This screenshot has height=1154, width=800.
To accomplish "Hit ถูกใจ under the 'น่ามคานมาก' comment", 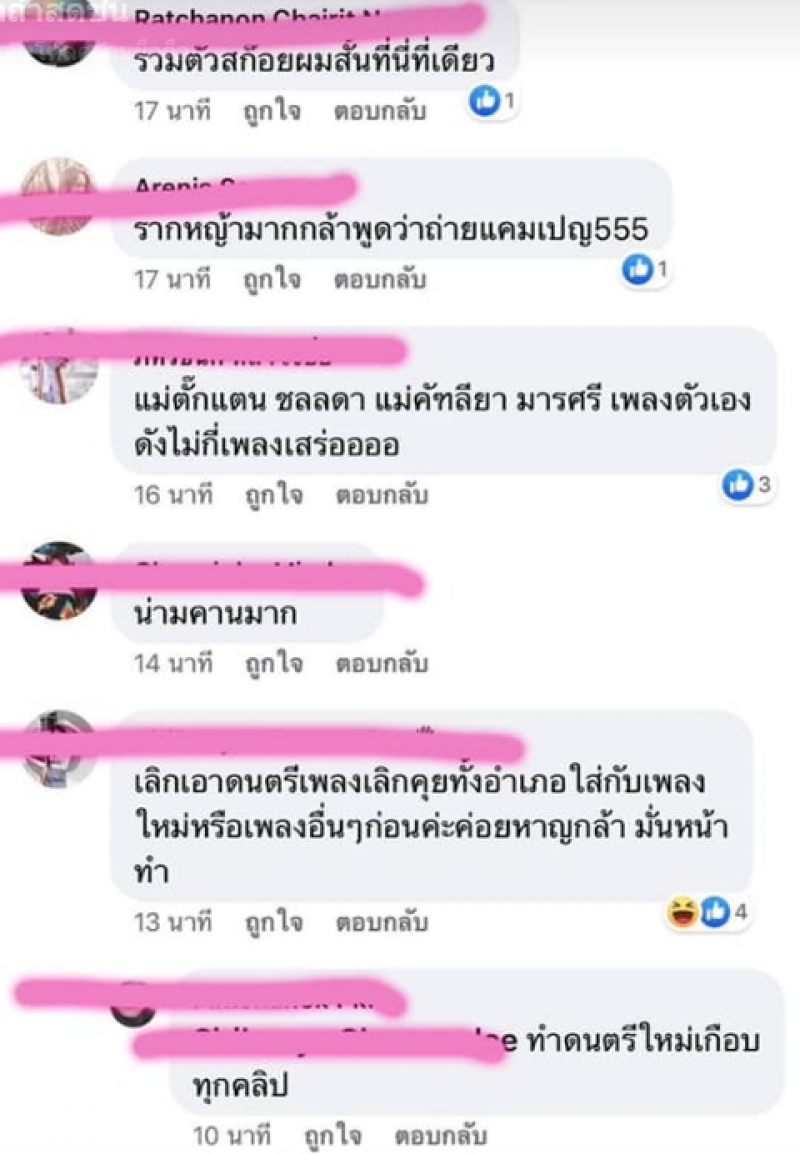I will tap(274, 663).
